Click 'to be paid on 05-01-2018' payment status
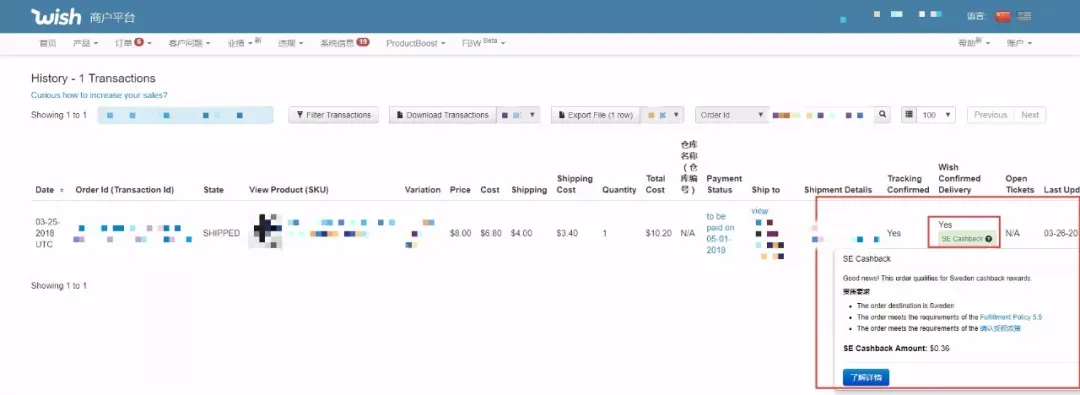Viewport: 1080px width, 395px height. tap(720, 233)
